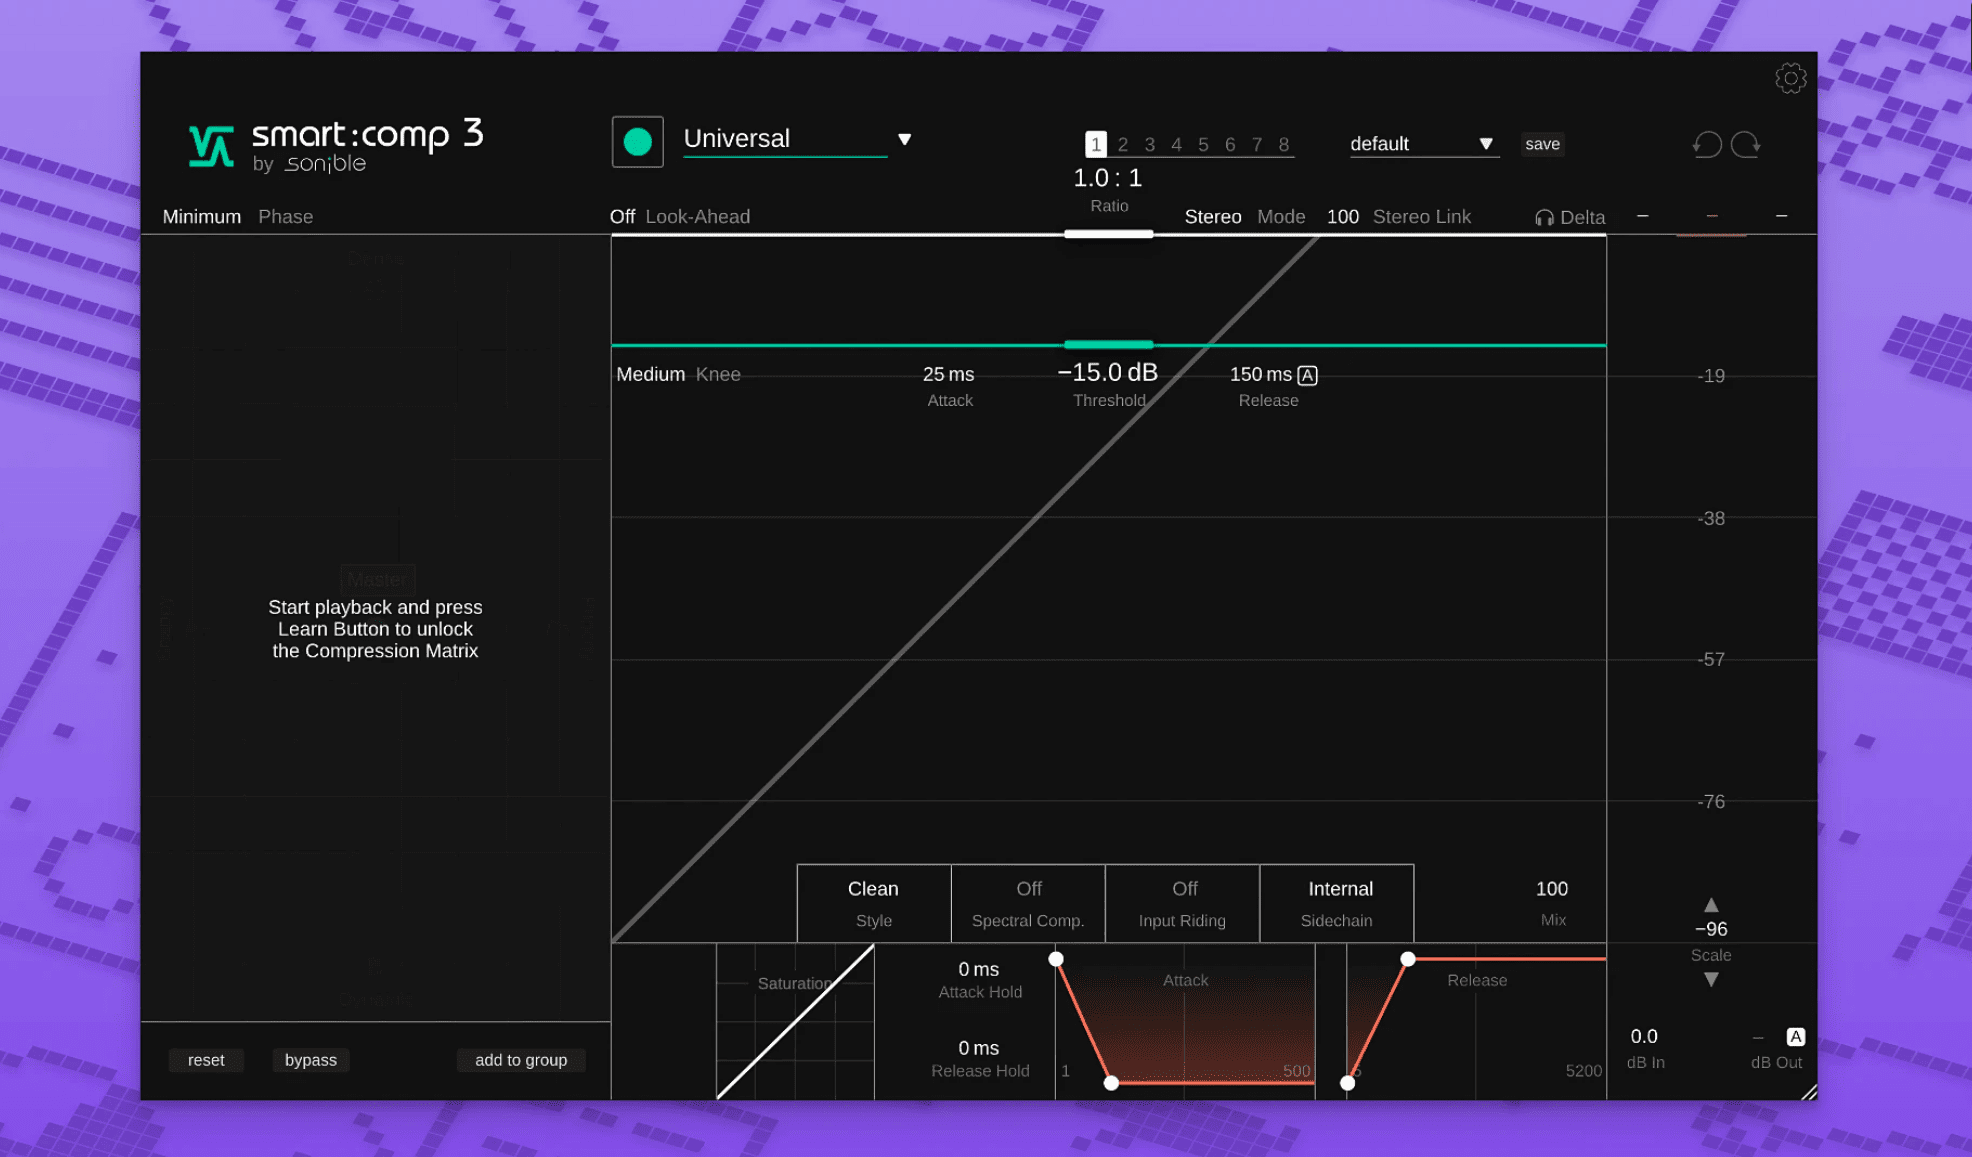Click add to group button
1972x1157 pixels.
[521, 1060]
